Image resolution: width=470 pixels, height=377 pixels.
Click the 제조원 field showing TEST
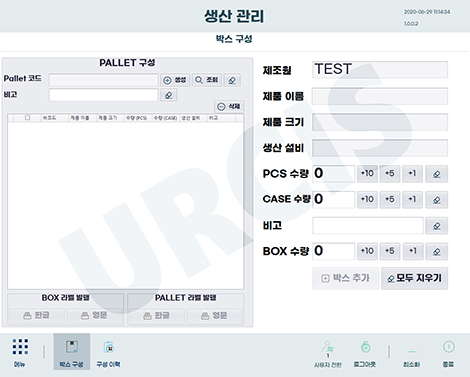tap(380, 70)
